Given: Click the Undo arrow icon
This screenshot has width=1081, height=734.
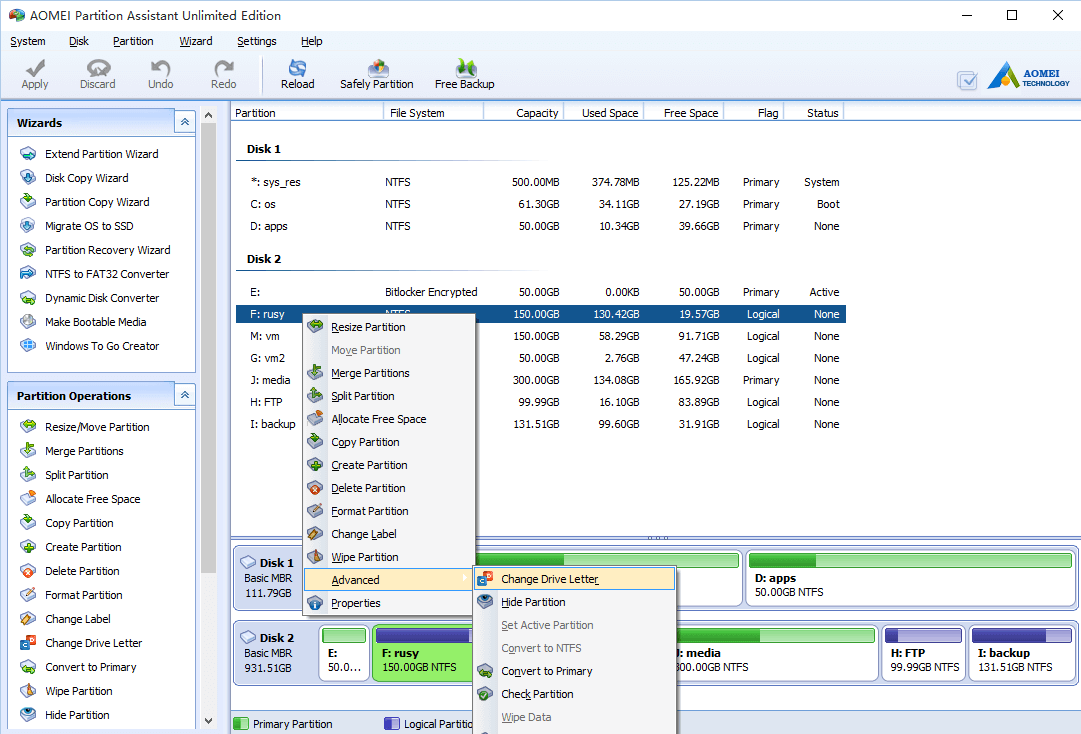Looking at the screenshot, I should tap(161, 68).
